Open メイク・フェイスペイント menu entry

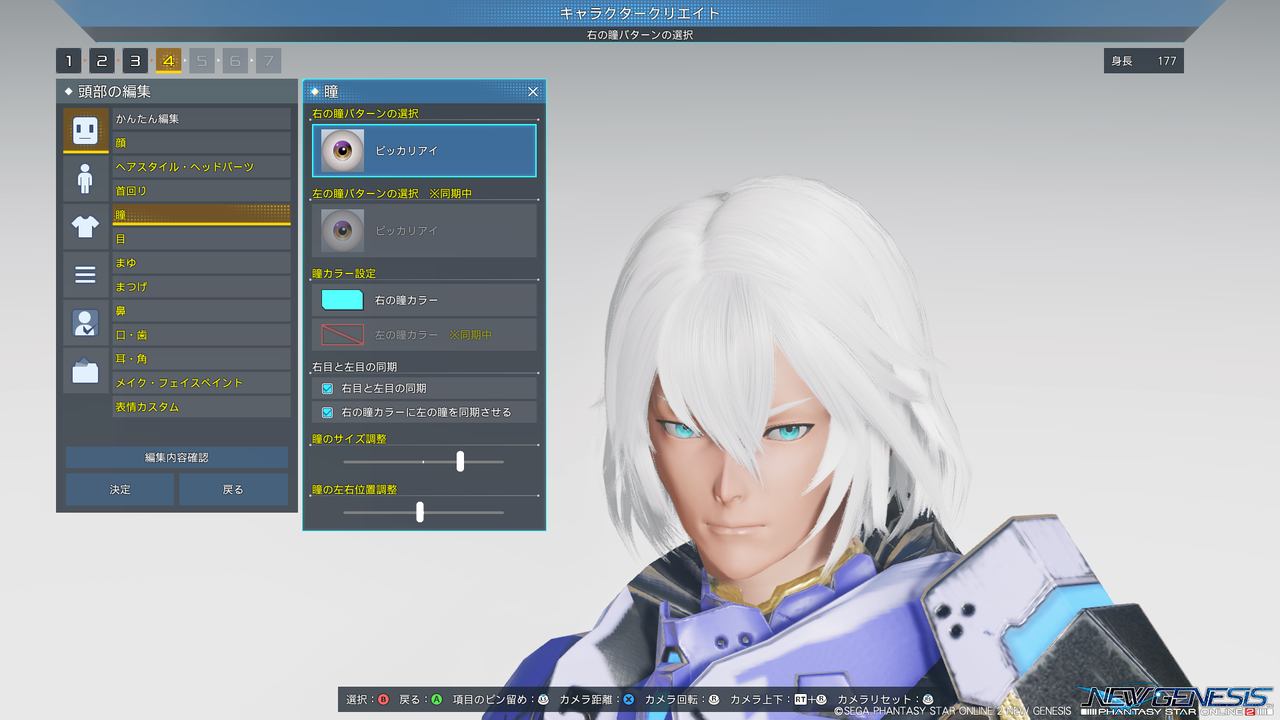point(201,383)
